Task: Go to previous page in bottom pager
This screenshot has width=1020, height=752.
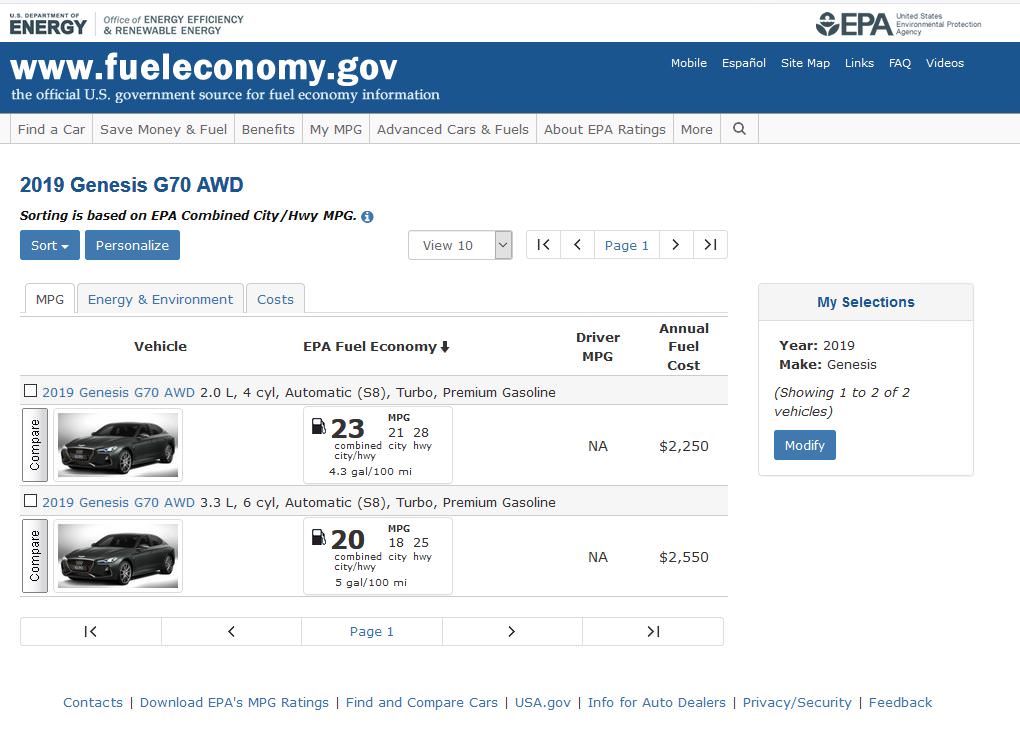Action: coord(232,632)
